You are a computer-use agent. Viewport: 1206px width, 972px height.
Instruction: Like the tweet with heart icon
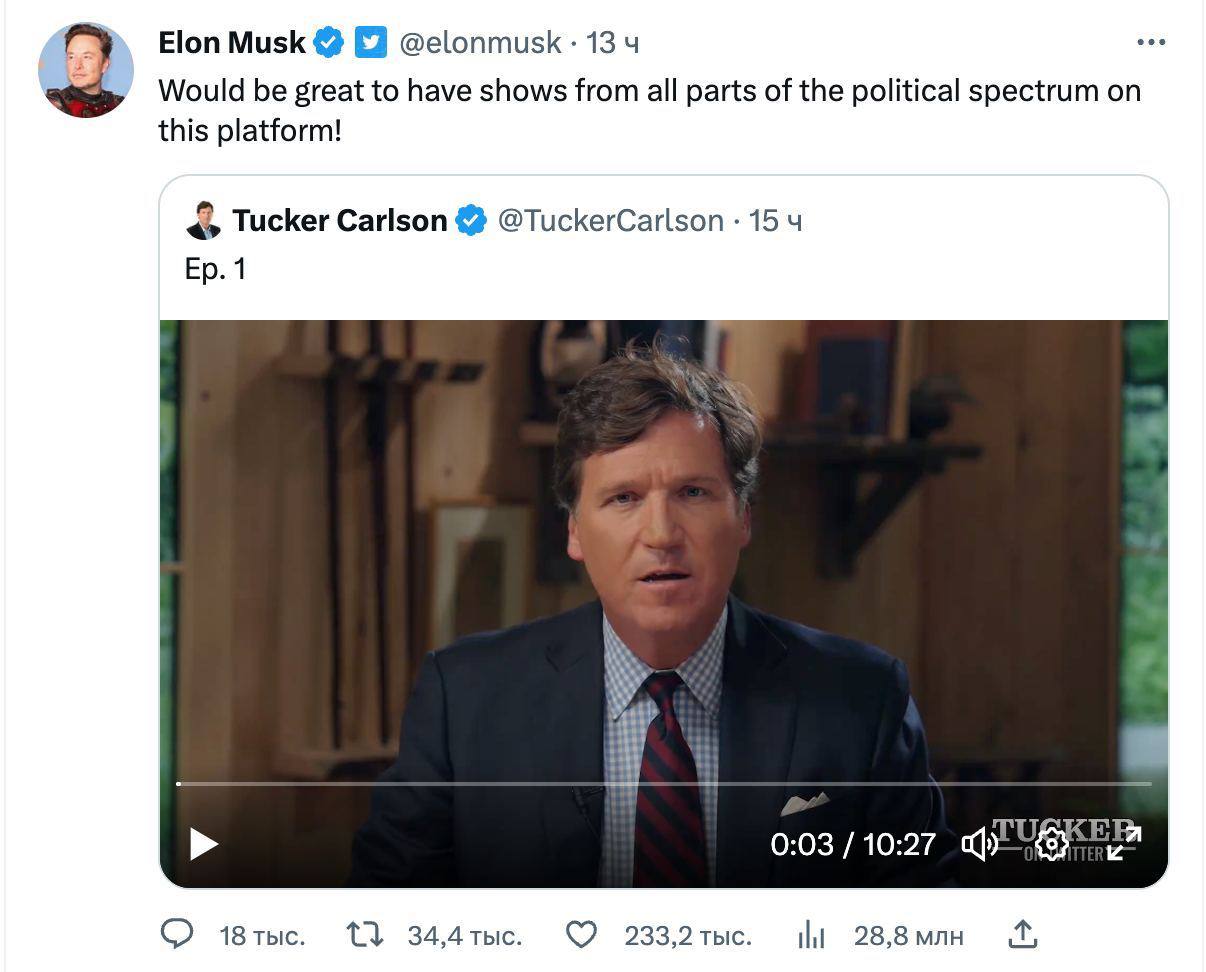pyautogui.click(x=581, y=935)
